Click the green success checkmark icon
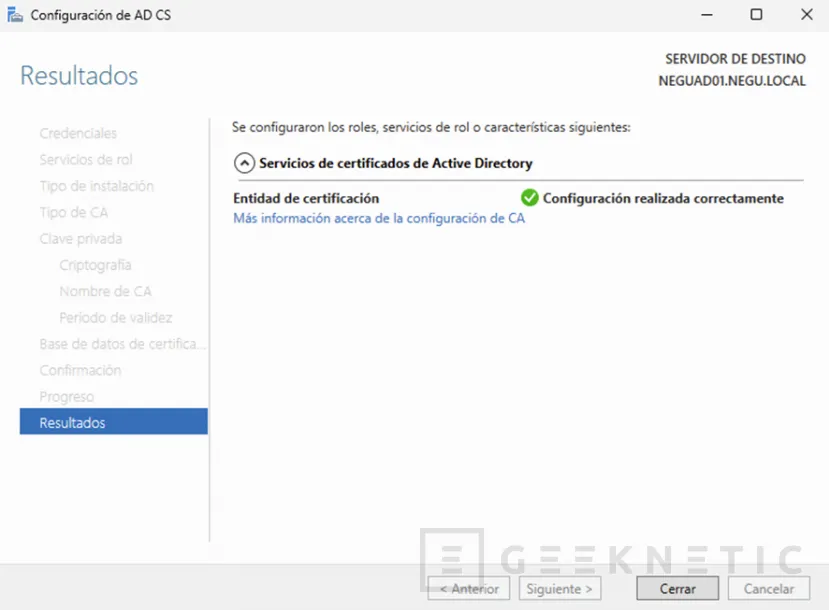The width and height of the screenshot is (829, 610). (x=529, y=197)
